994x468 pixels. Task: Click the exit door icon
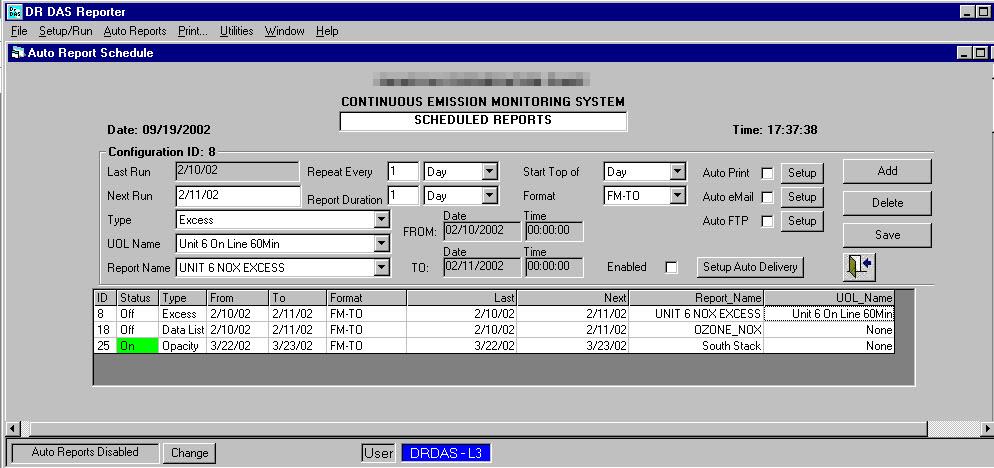(x=859, y=267)
